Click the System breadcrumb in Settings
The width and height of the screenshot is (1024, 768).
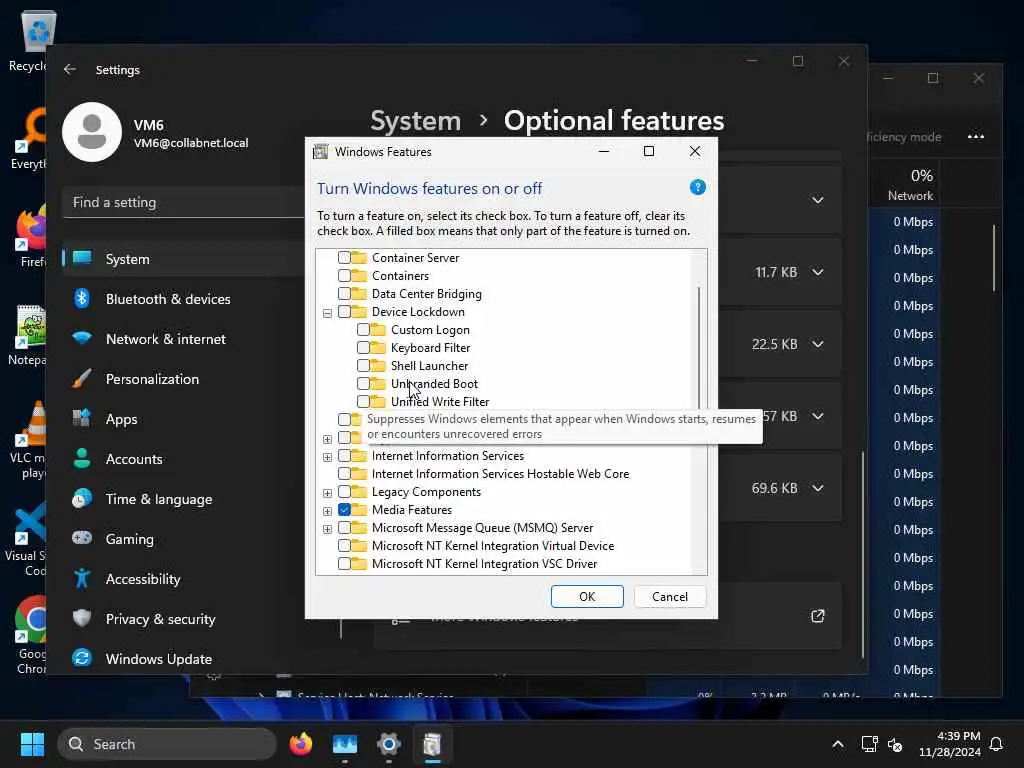point(415,121)
